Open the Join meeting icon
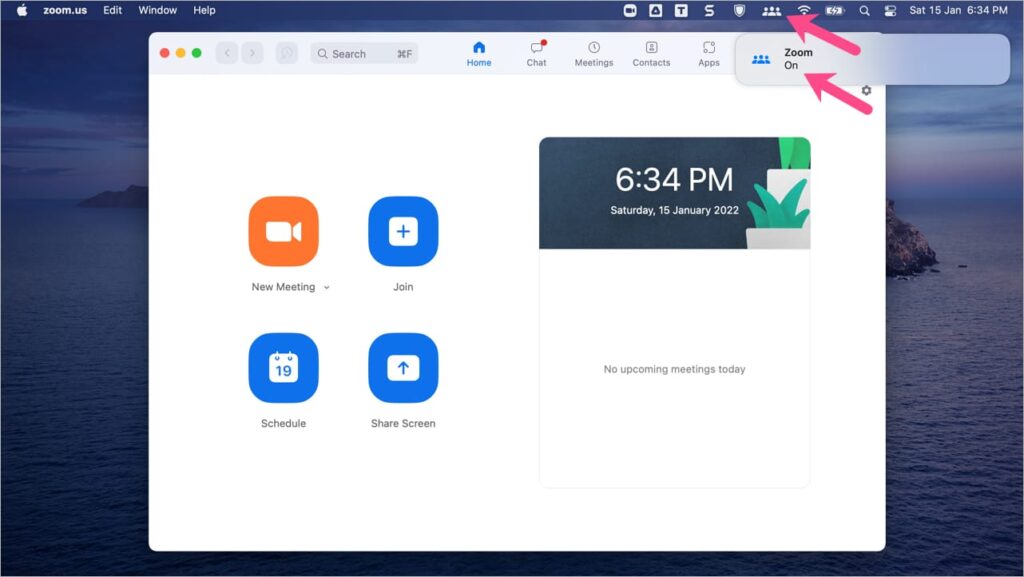This screenshot has width=1024, height=577. 403,230
